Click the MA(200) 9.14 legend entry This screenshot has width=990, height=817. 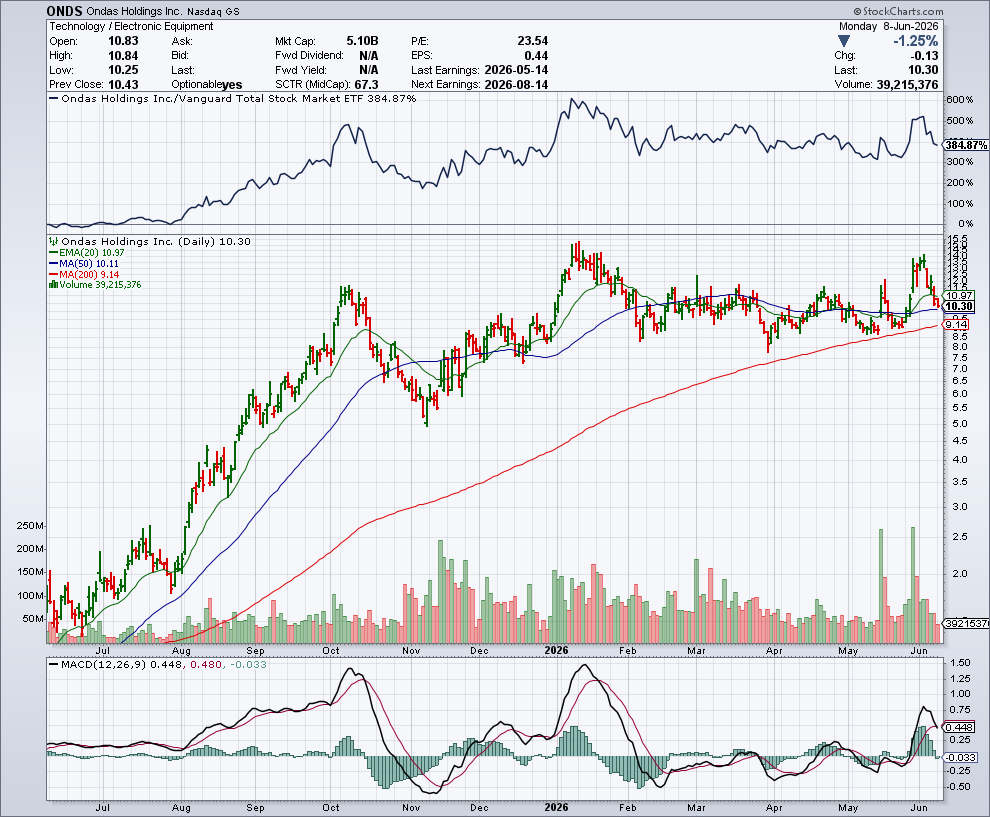[83, 275]
